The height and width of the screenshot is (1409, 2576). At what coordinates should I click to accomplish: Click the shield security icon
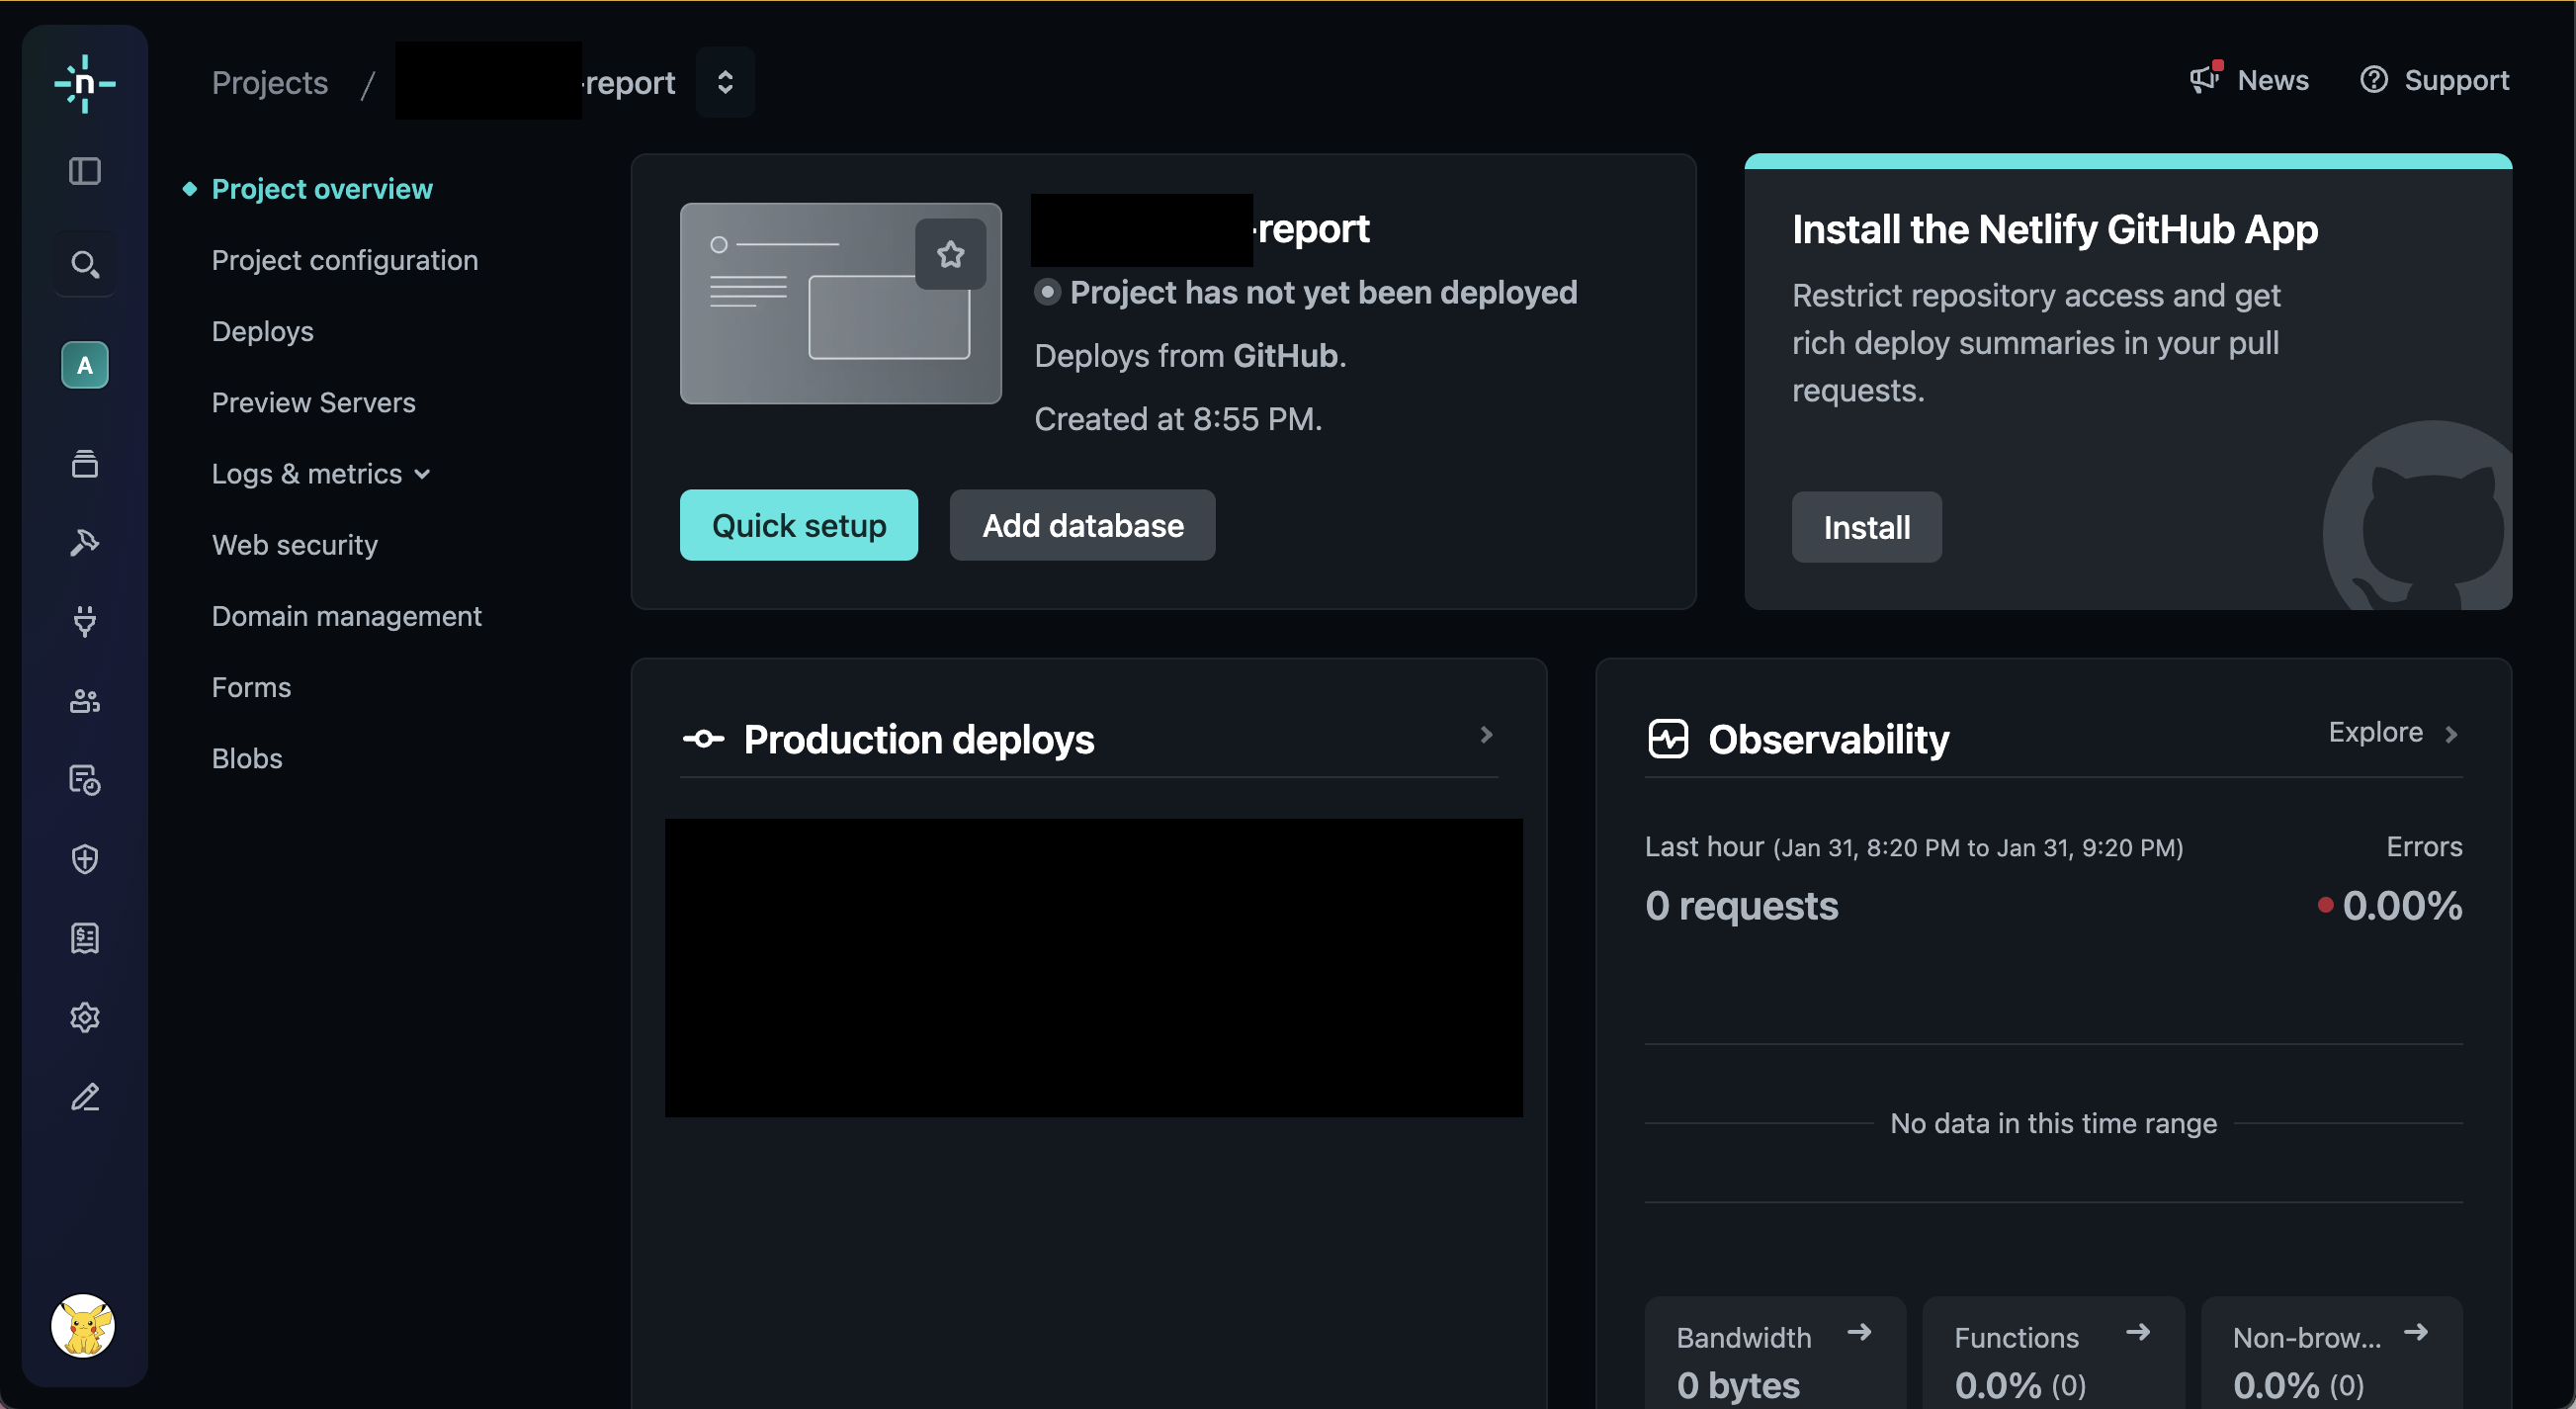(84, 859)
